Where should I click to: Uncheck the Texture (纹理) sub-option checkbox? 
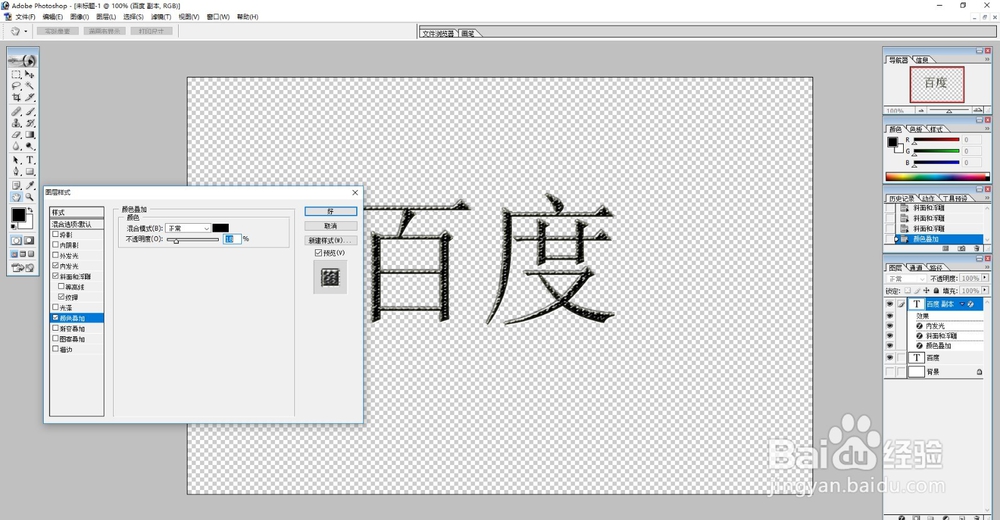tap(61, 297)
